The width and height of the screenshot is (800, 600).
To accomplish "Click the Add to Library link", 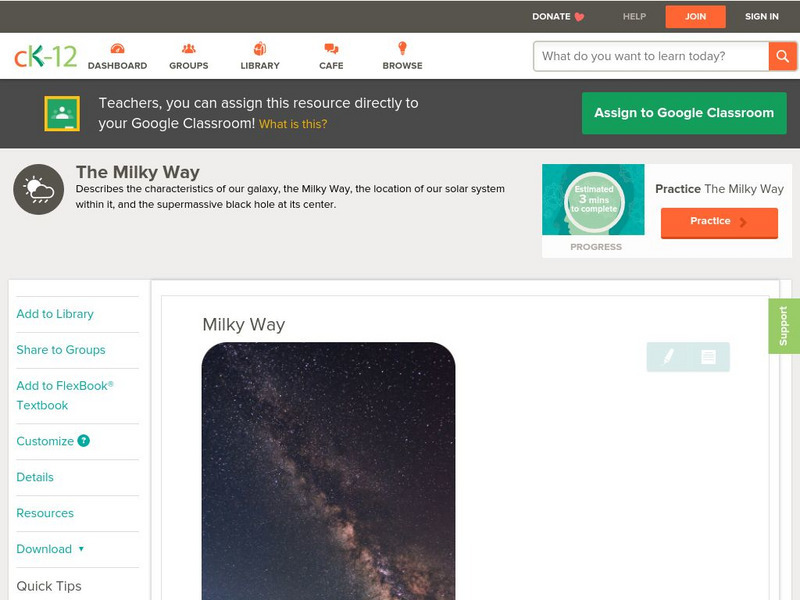I will (55, 314).
